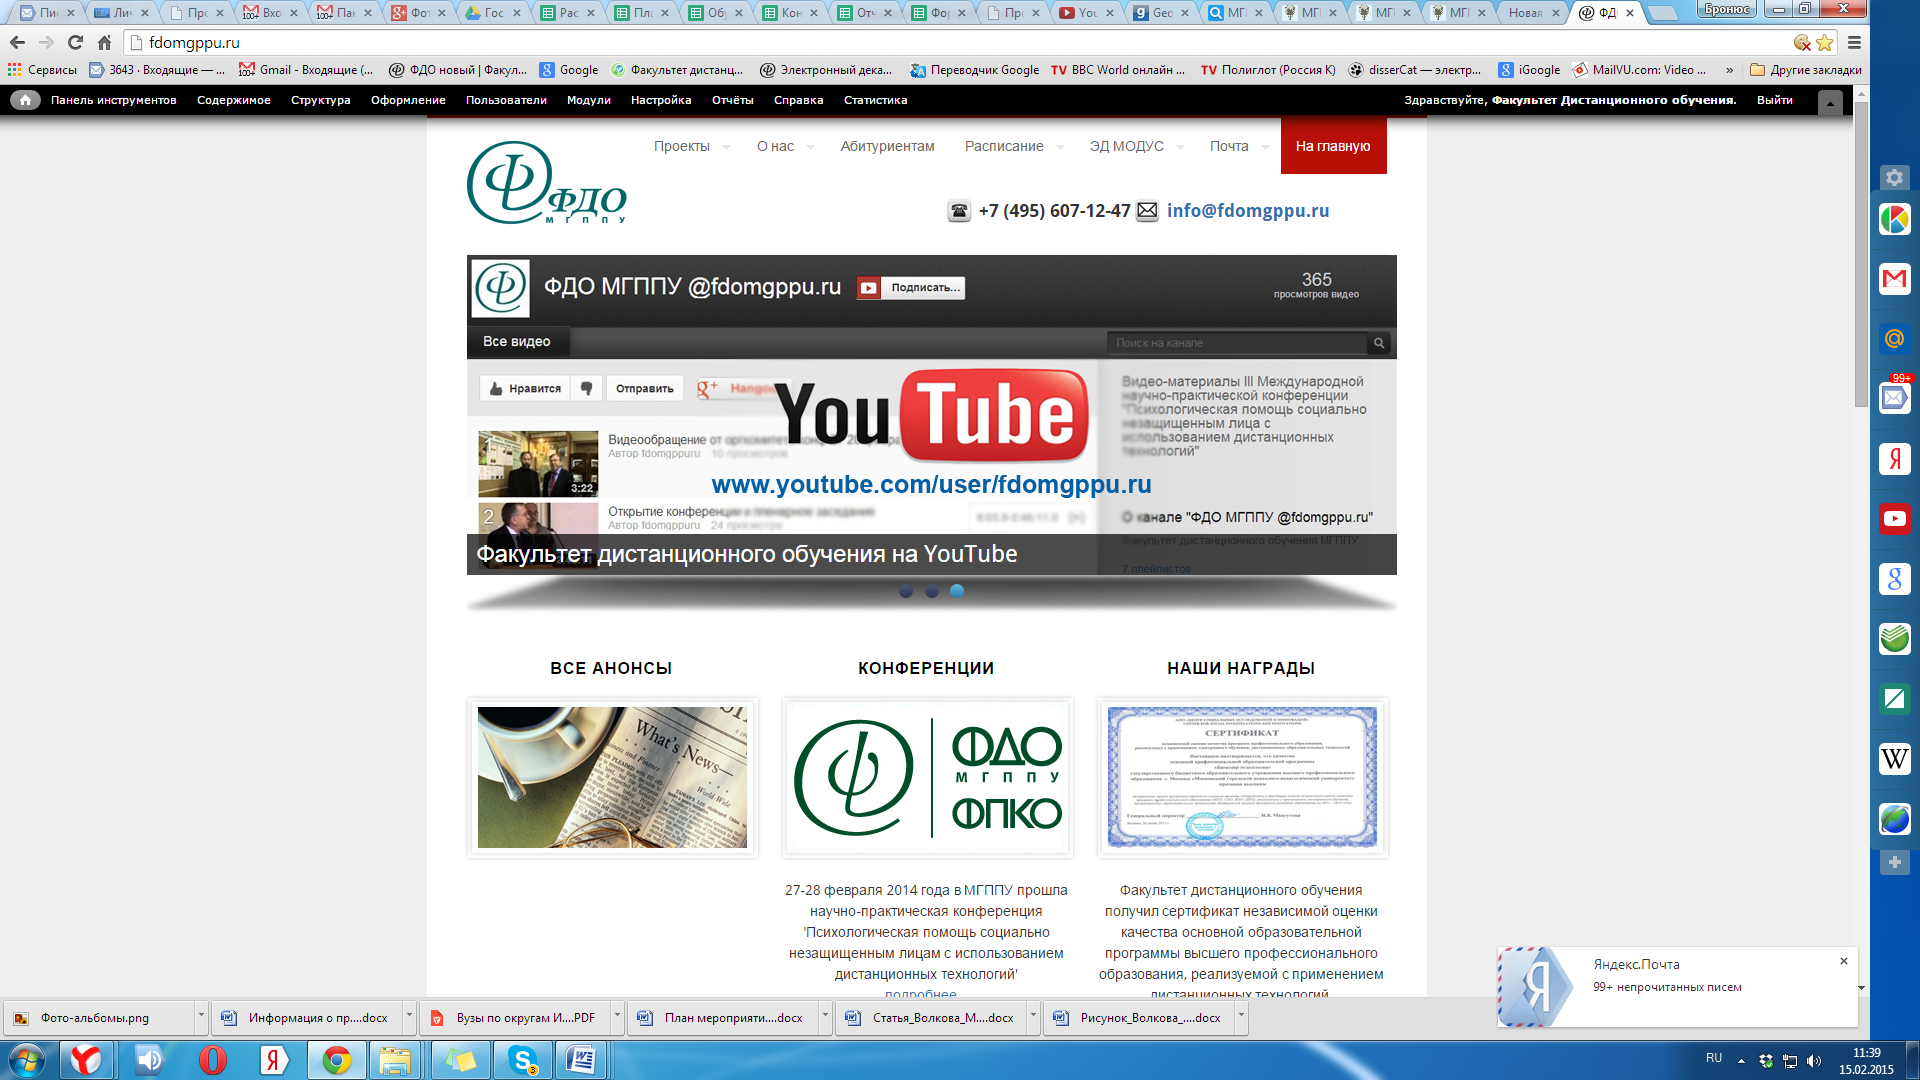1920x1080 pixels.
Task: Open Sberbank green icon in sidebar
Action: 1894,639
